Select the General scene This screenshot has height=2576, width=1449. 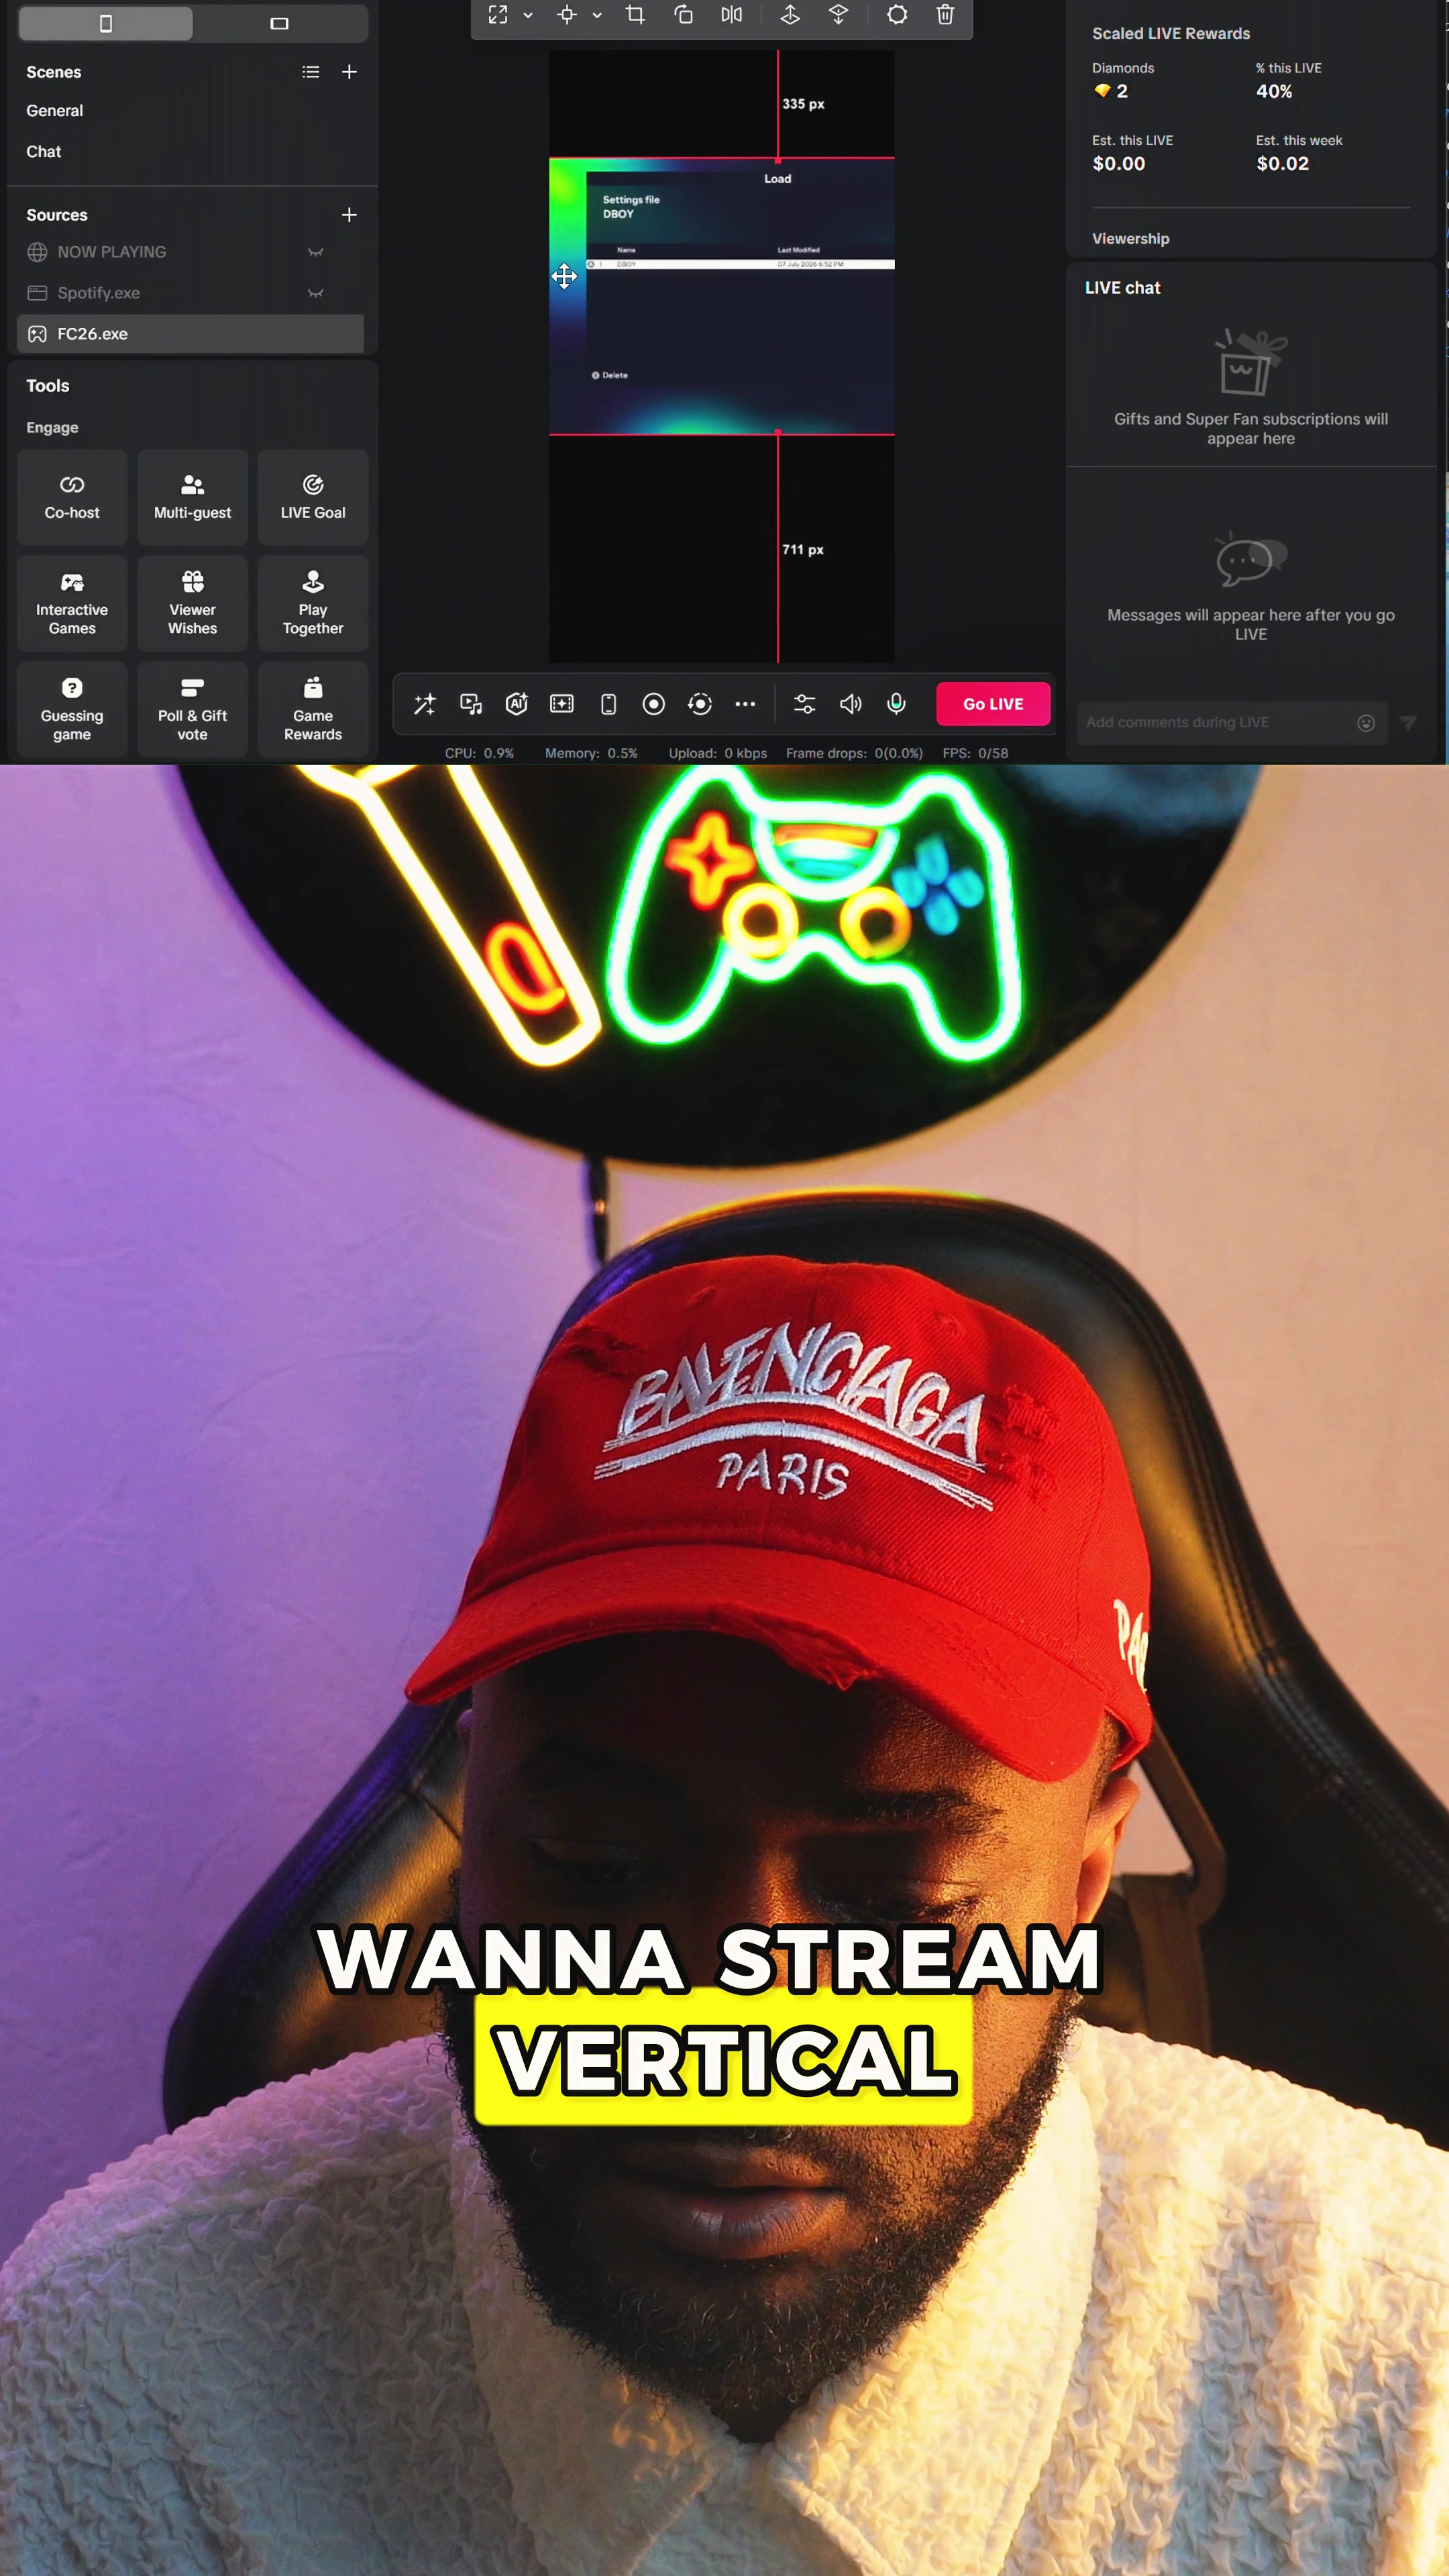[x=55, y=111]
